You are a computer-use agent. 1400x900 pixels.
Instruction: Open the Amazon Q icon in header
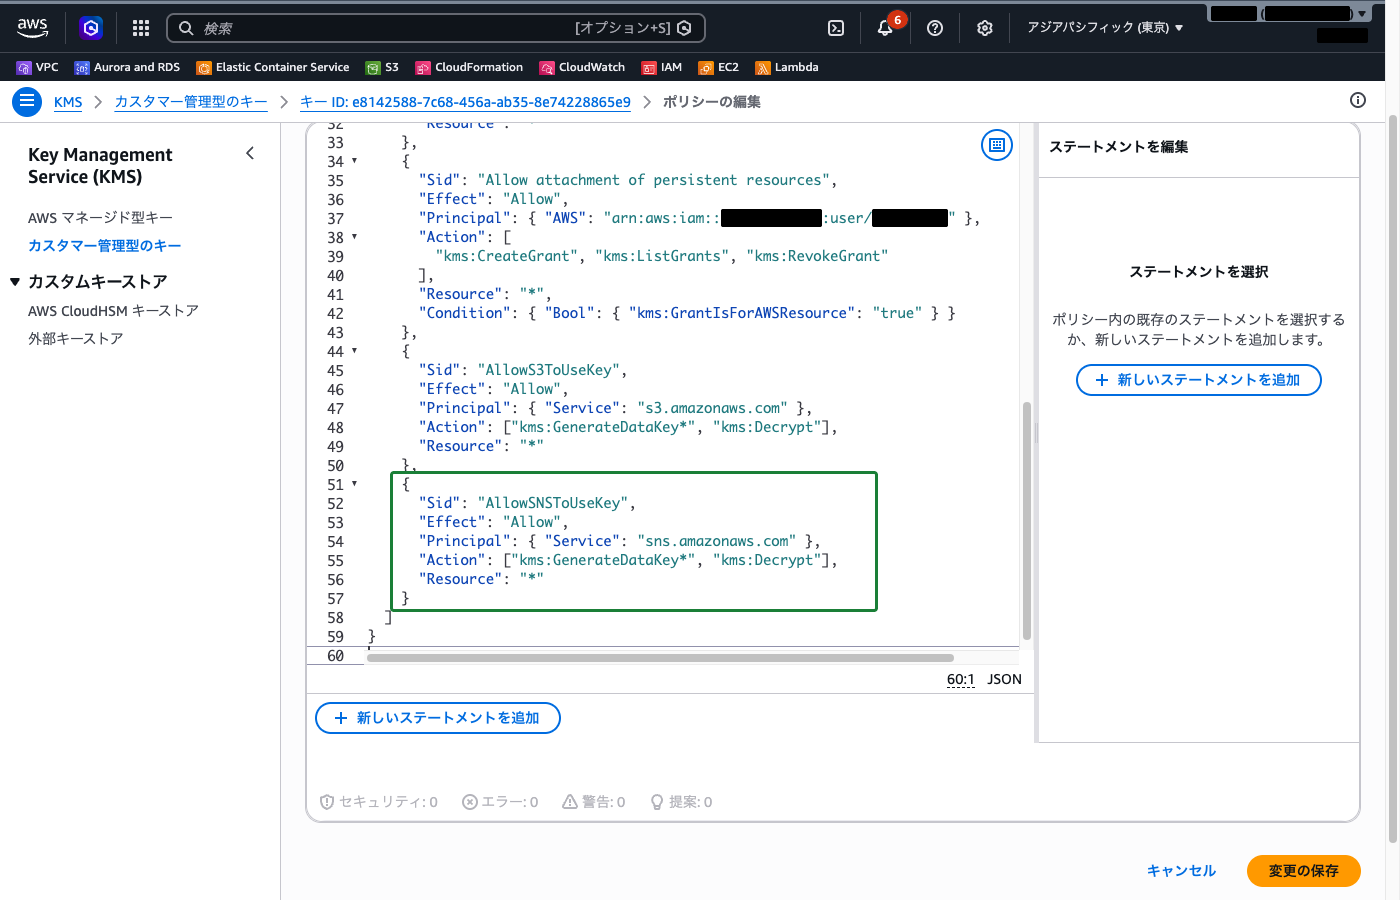(91, 28)
